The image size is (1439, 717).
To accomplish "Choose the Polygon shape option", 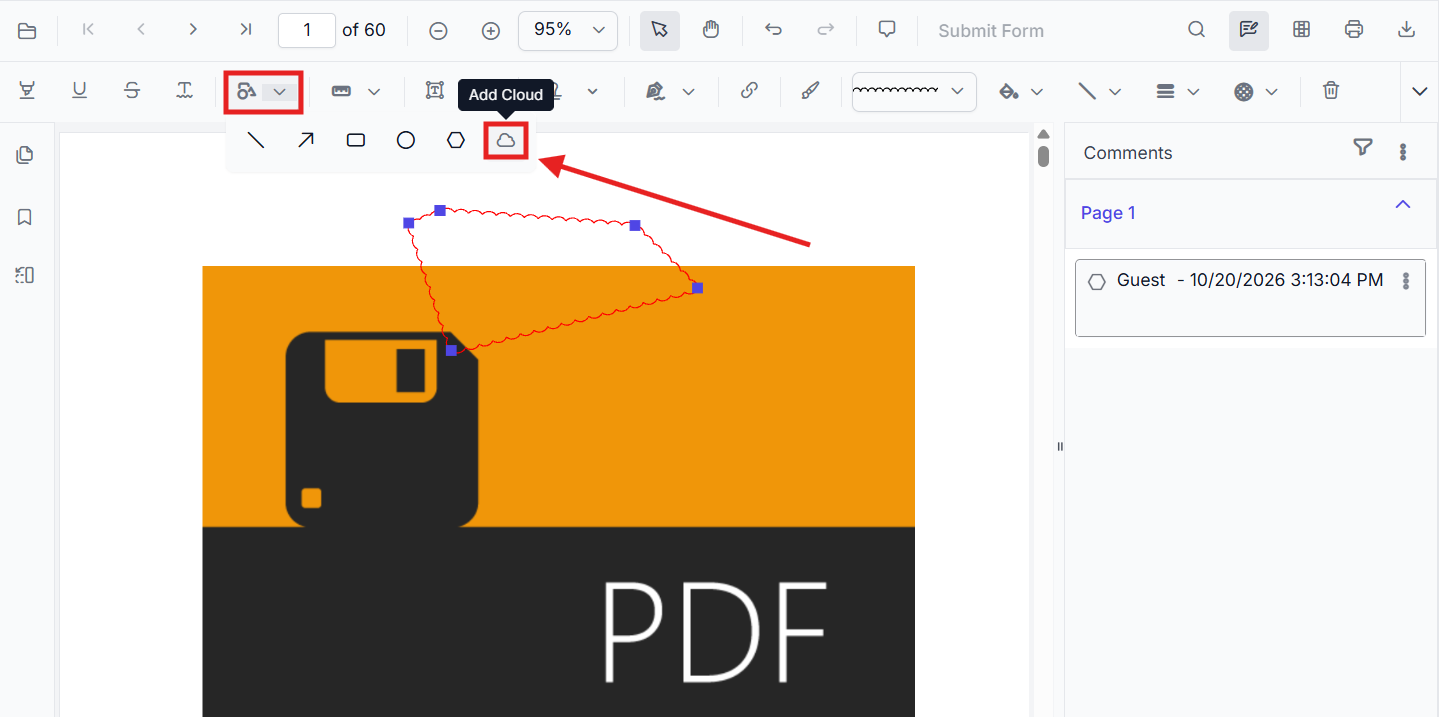I will click(x=456, y=140).
